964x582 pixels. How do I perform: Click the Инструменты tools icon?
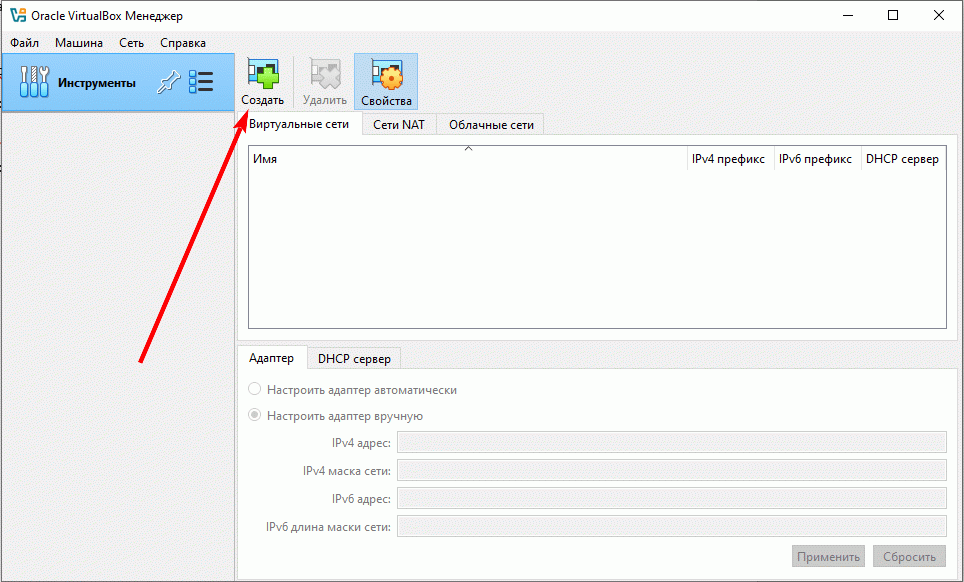pyautogui.click(x=34, y=83)
